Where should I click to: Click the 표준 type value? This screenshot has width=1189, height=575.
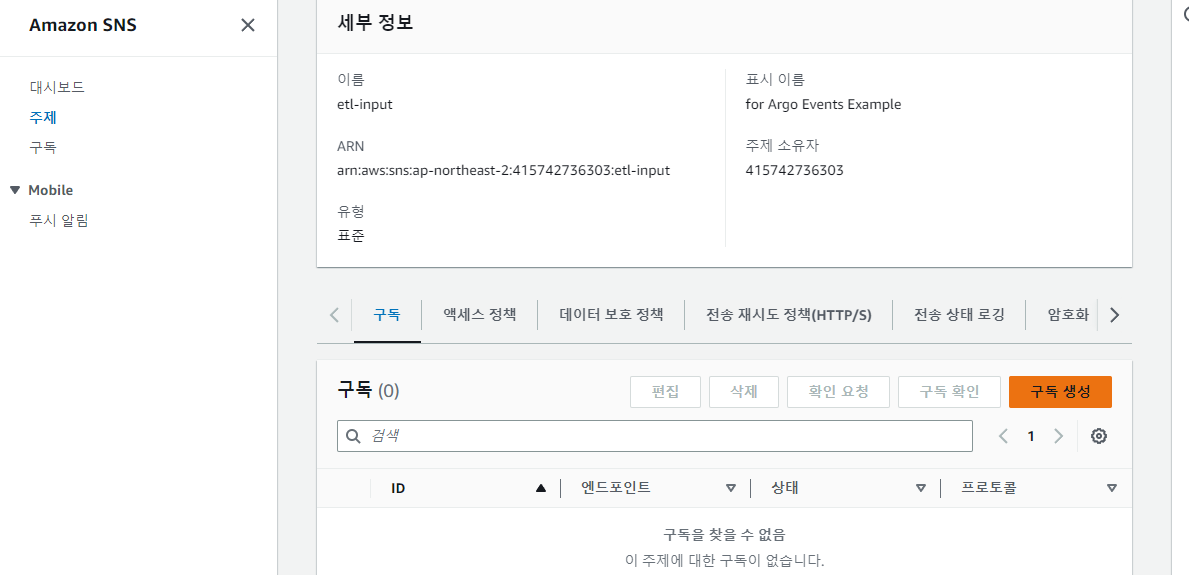[351, 236]
